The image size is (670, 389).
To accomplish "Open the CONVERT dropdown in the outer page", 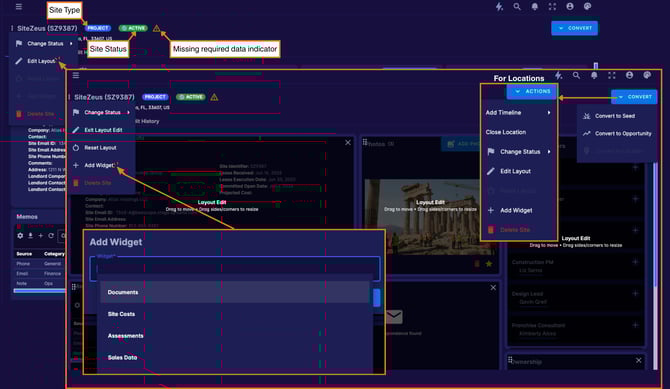I will [575, 28].
